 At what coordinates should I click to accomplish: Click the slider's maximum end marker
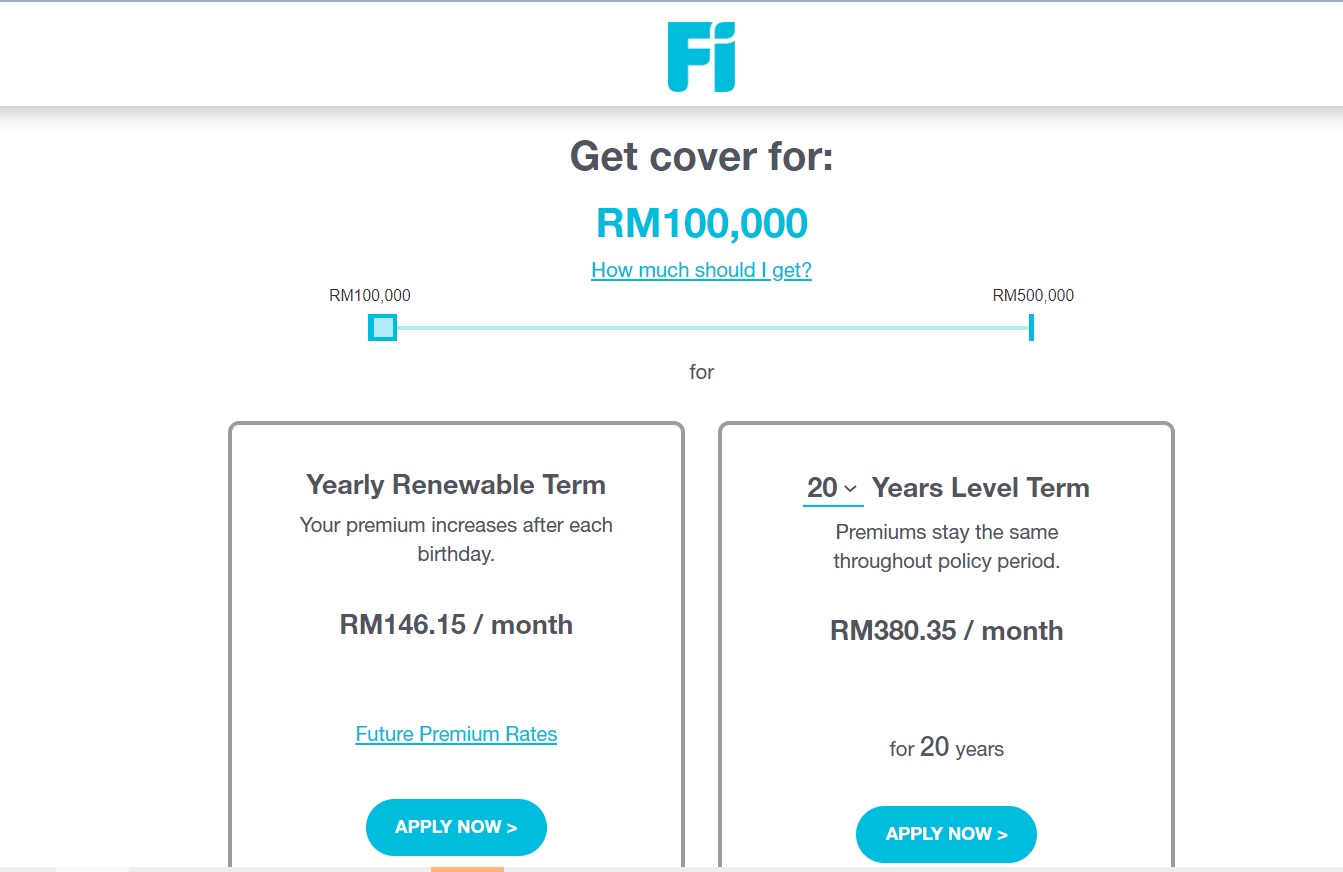pyautogui.click(x=1031, y=327)
